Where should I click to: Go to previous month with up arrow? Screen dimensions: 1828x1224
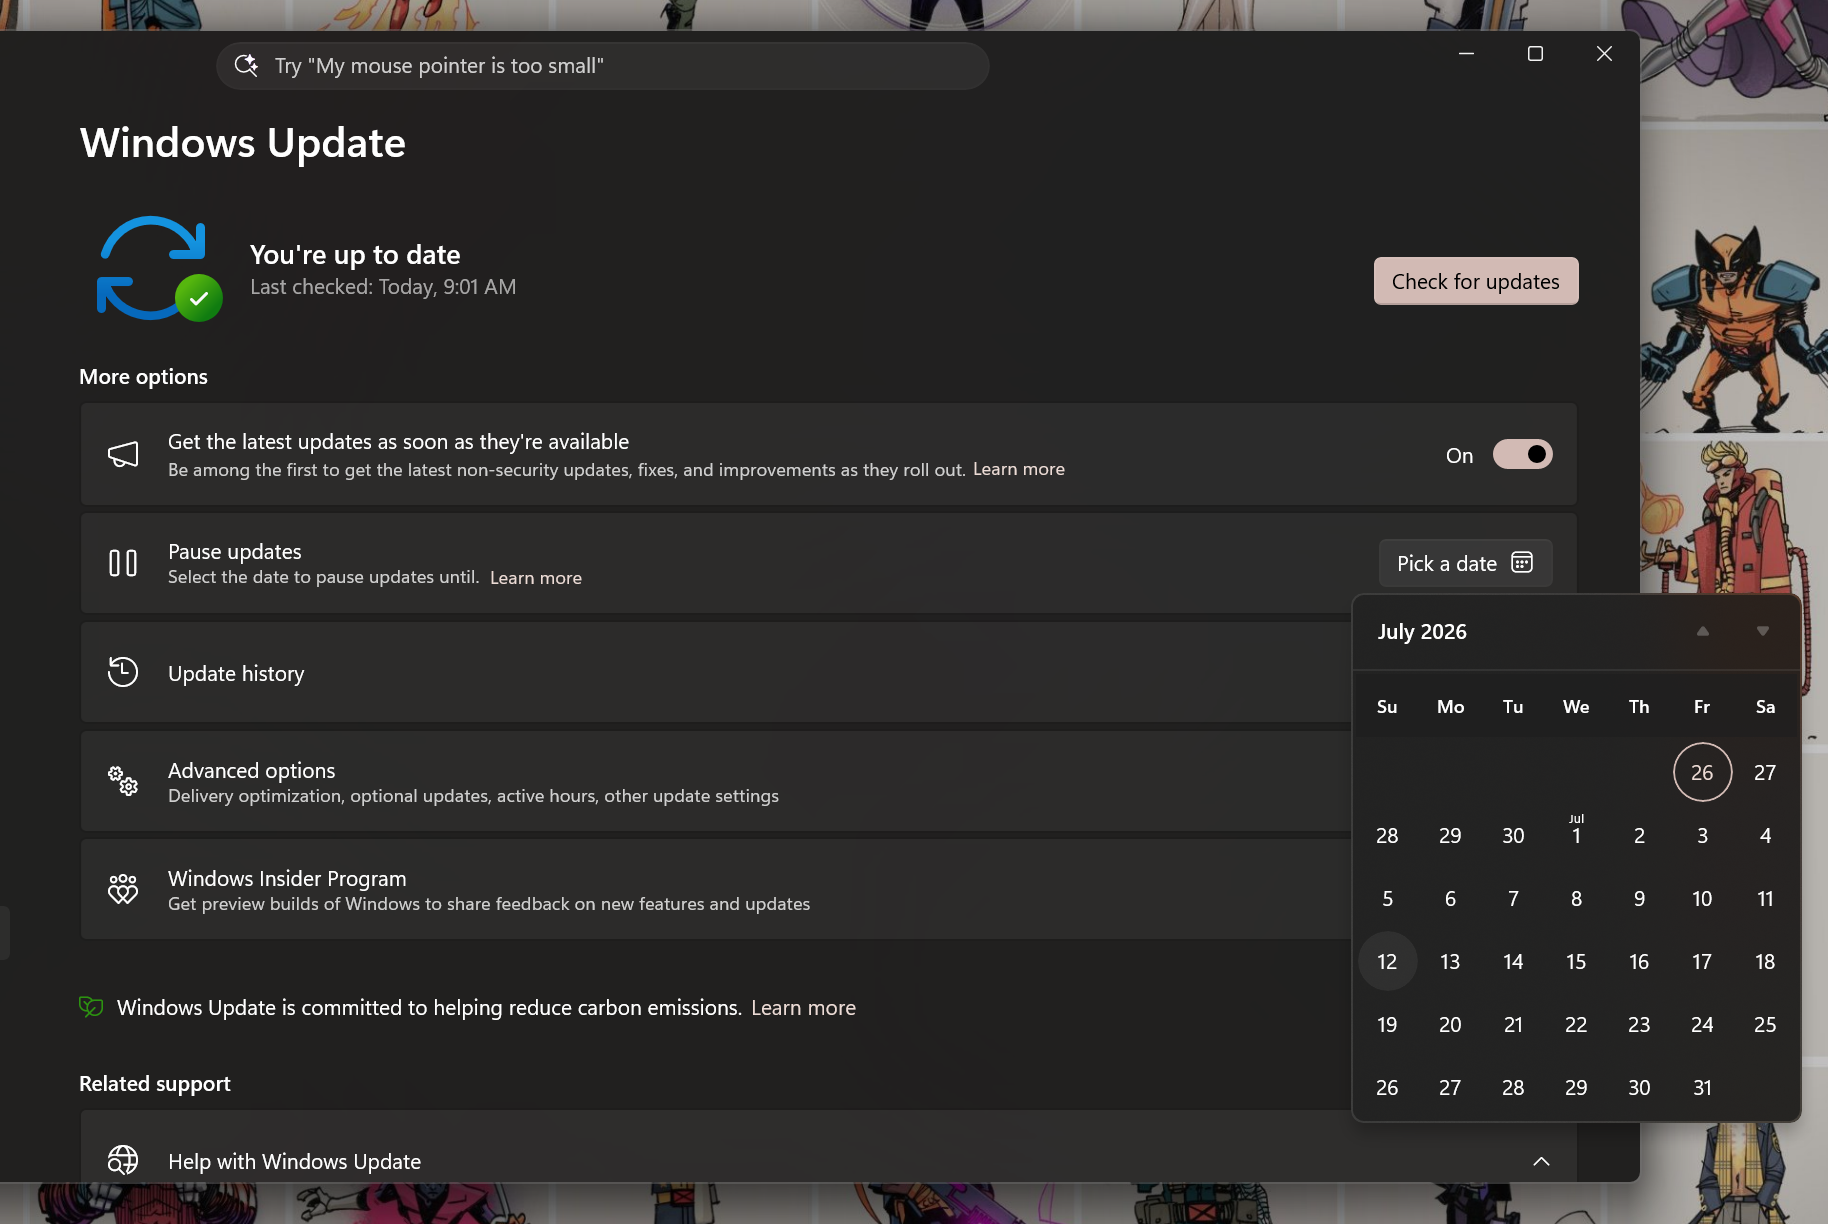point(1703,631)
